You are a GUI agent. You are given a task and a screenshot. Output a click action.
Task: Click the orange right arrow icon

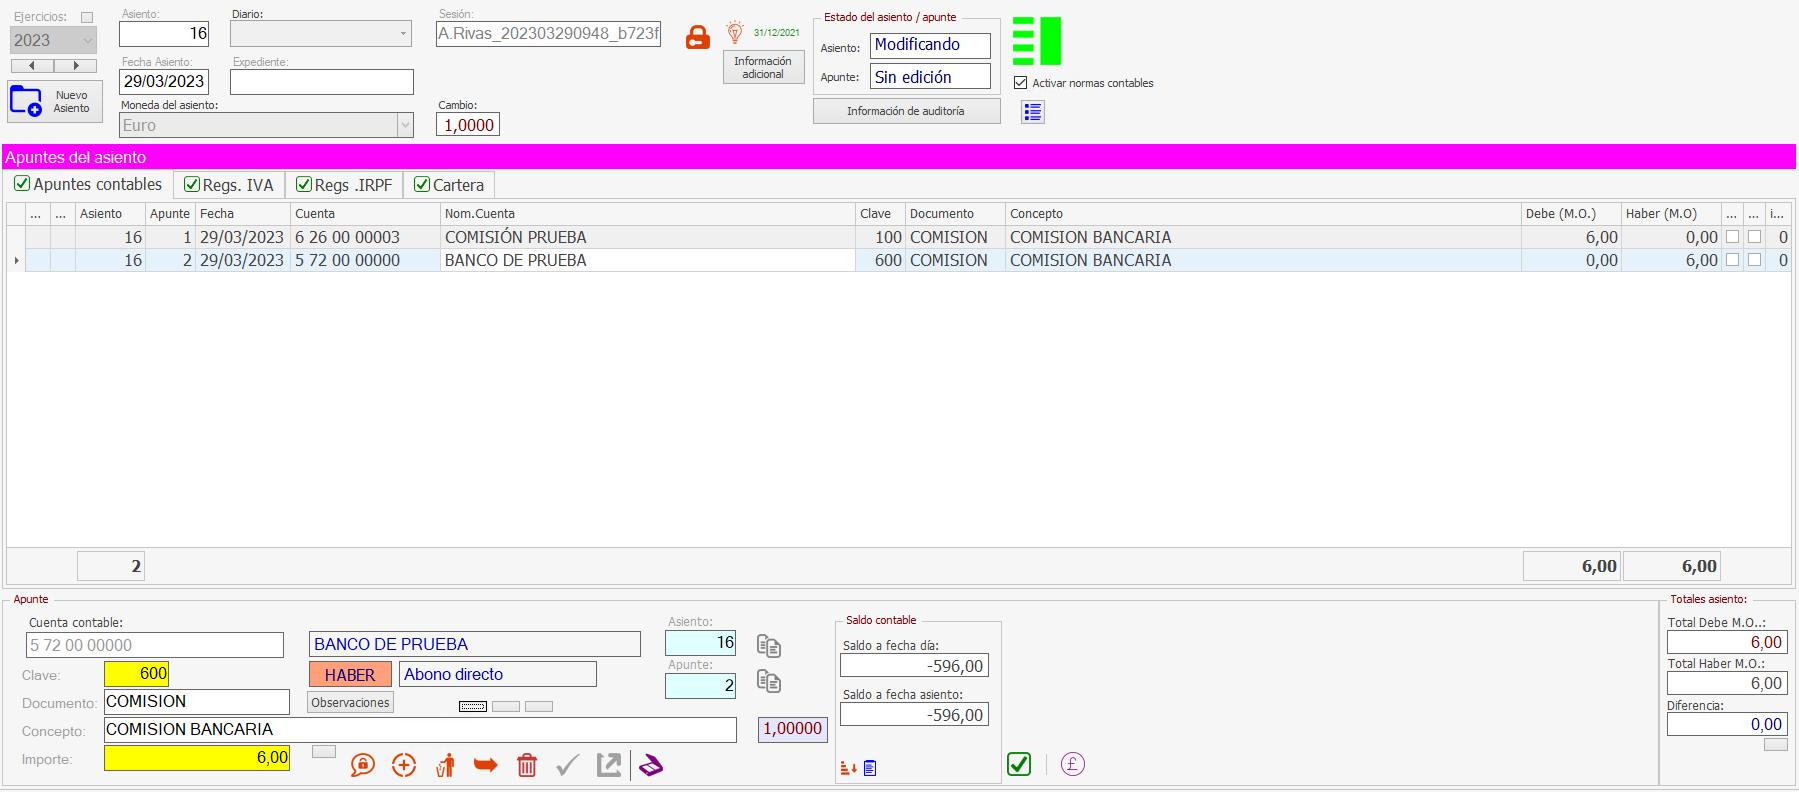[x=486, y=766]
